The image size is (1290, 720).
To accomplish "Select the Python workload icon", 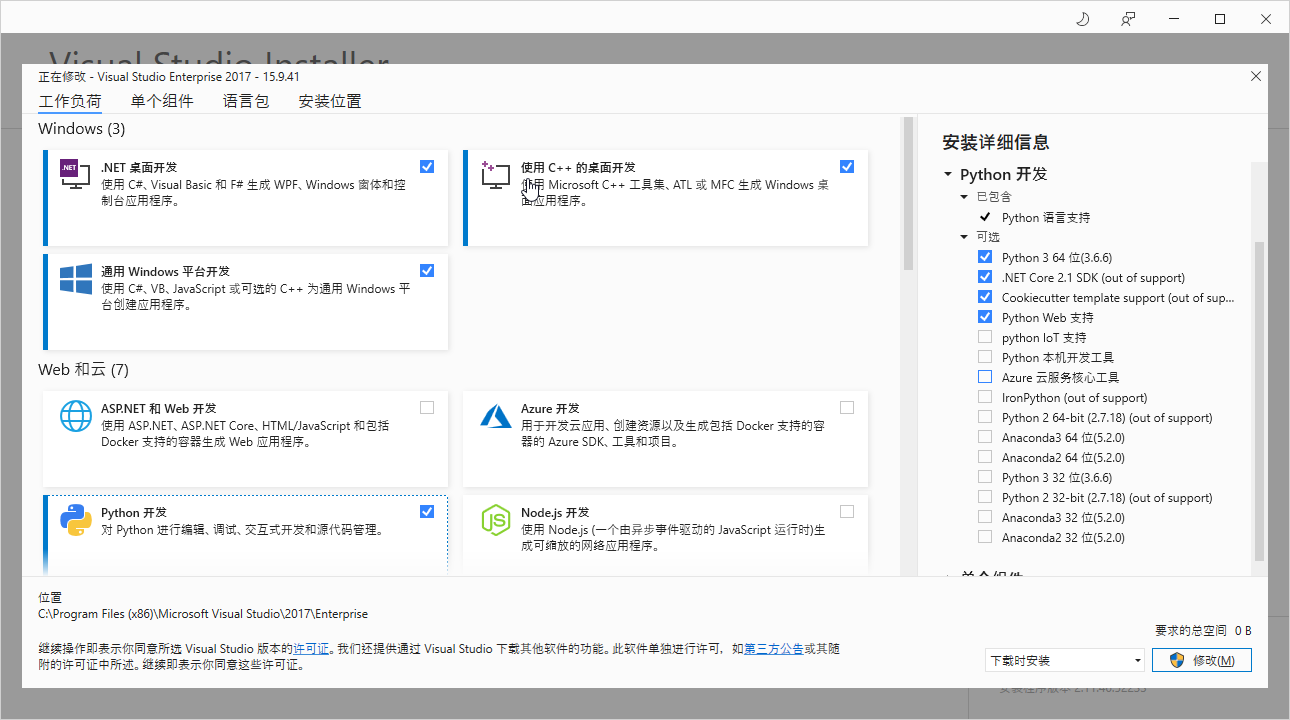I will [75, 520].
